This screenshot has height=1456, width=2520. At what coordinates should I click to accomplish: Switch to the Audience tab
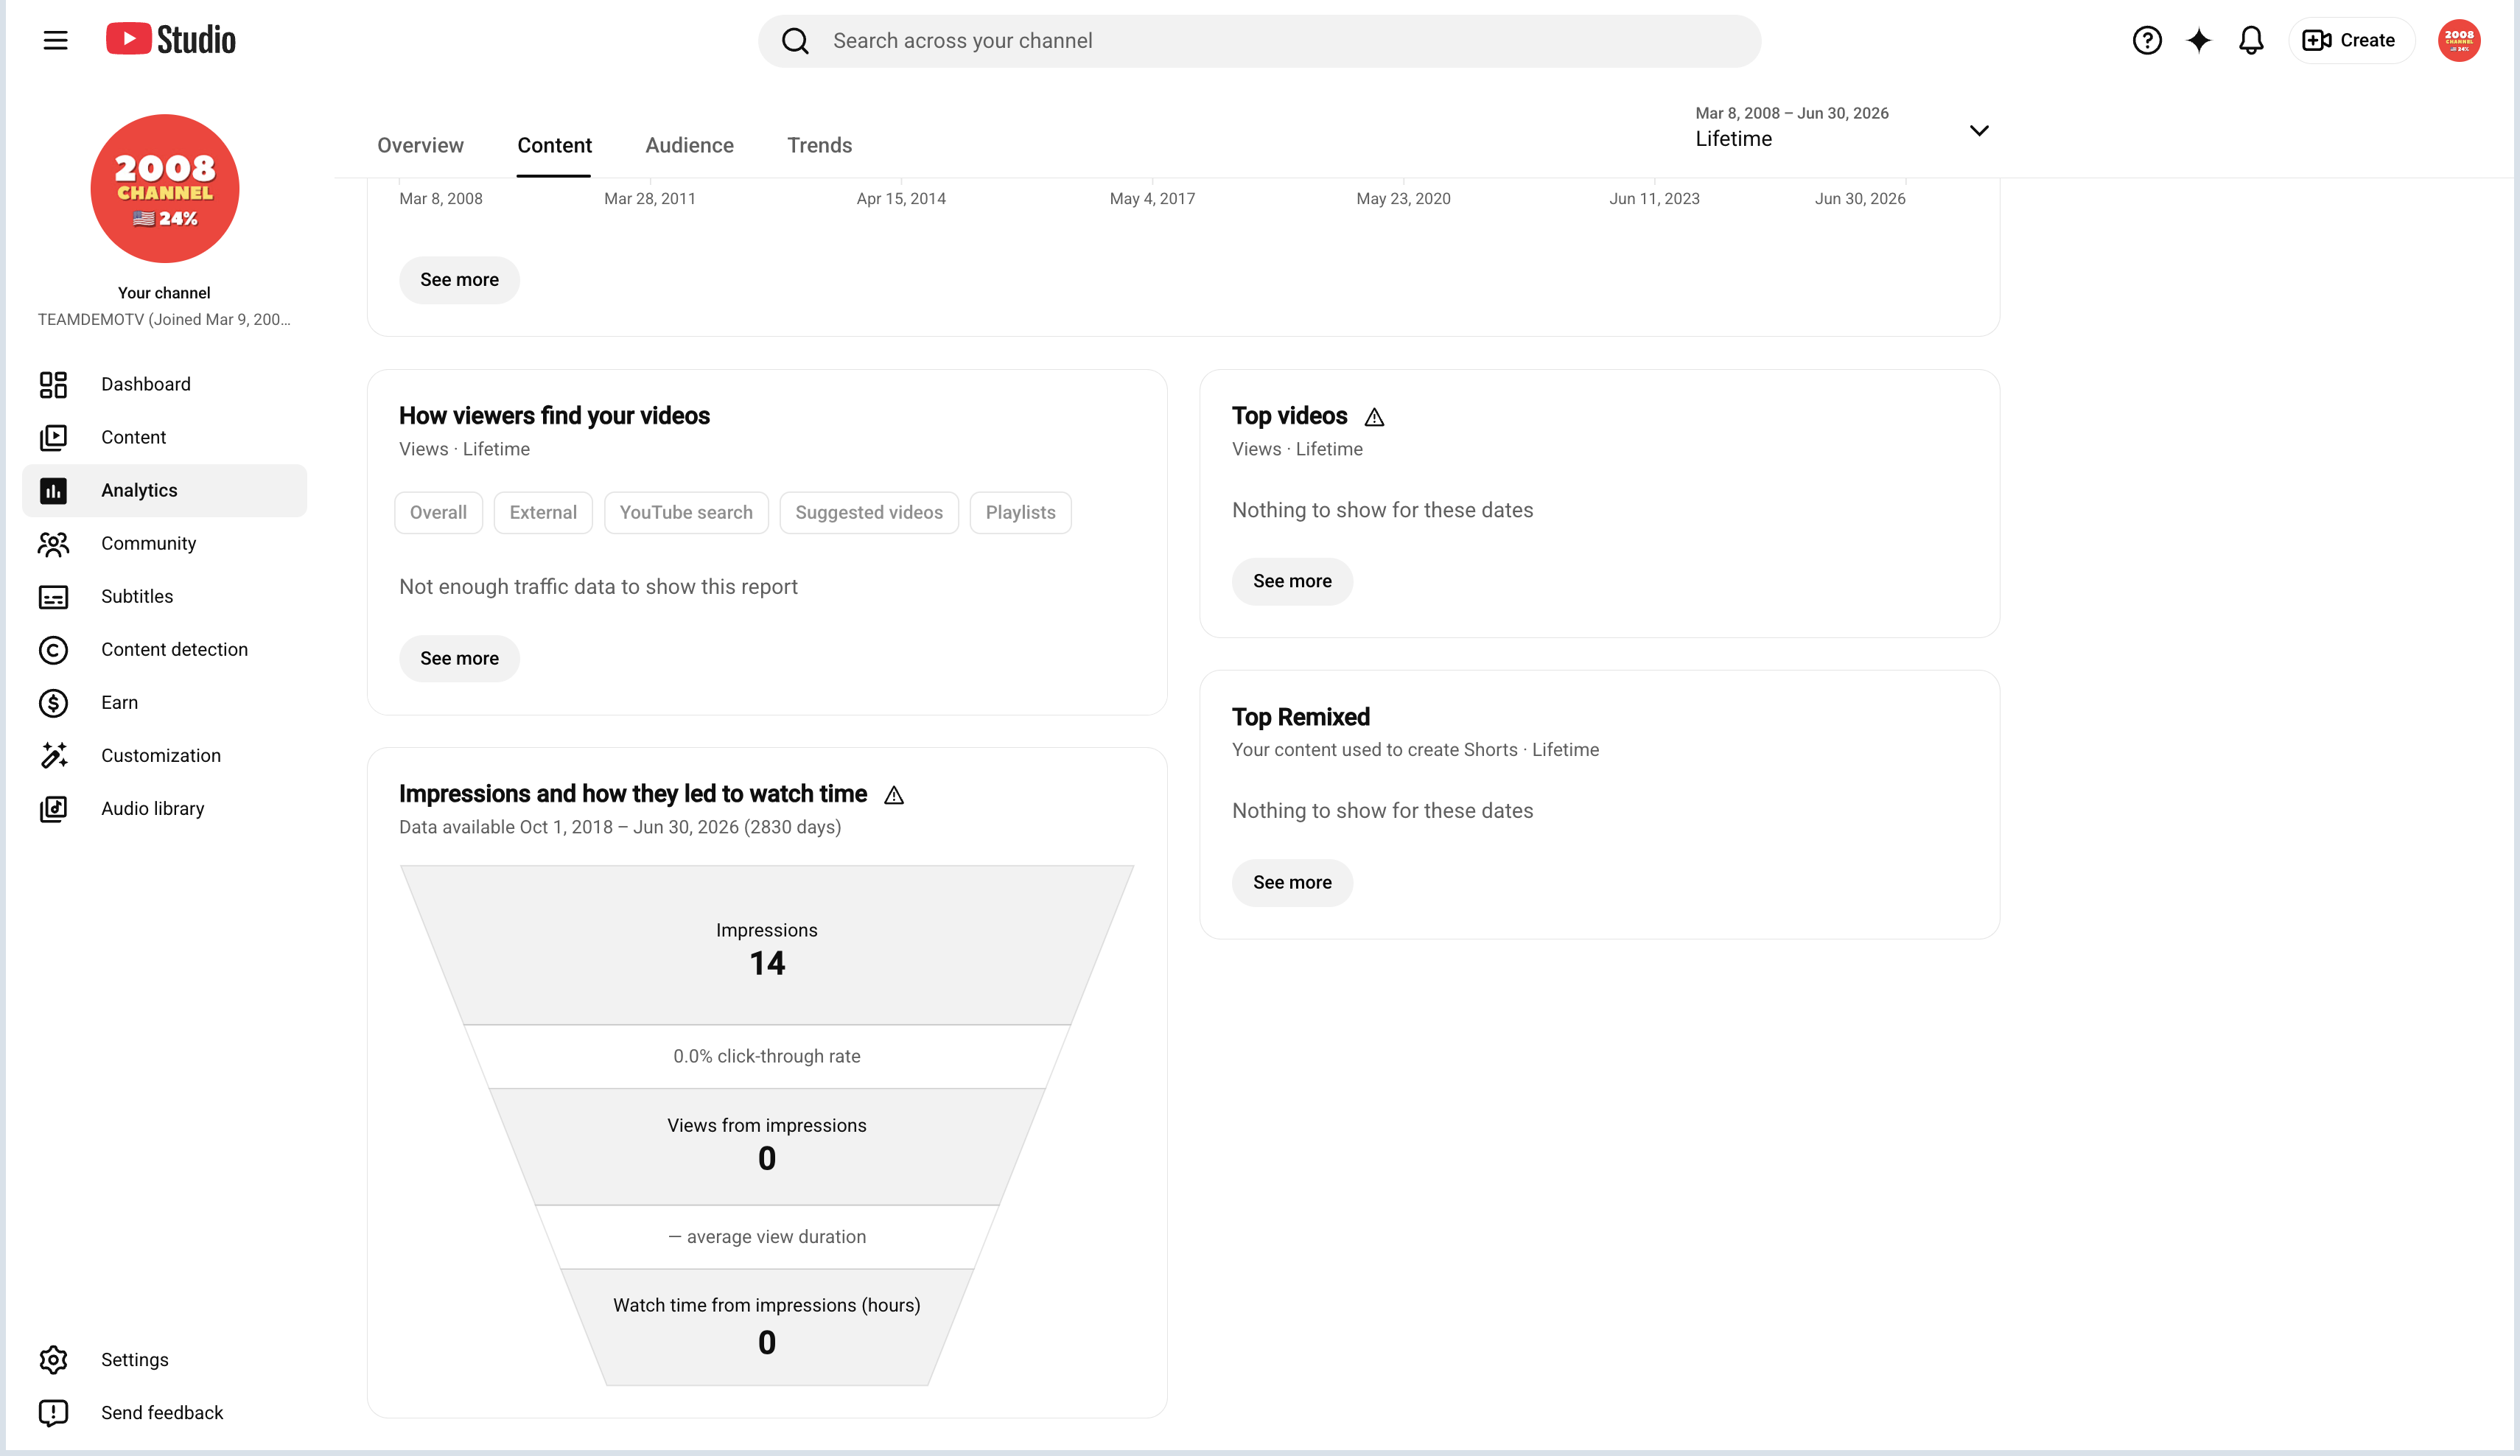coord(689,145)
